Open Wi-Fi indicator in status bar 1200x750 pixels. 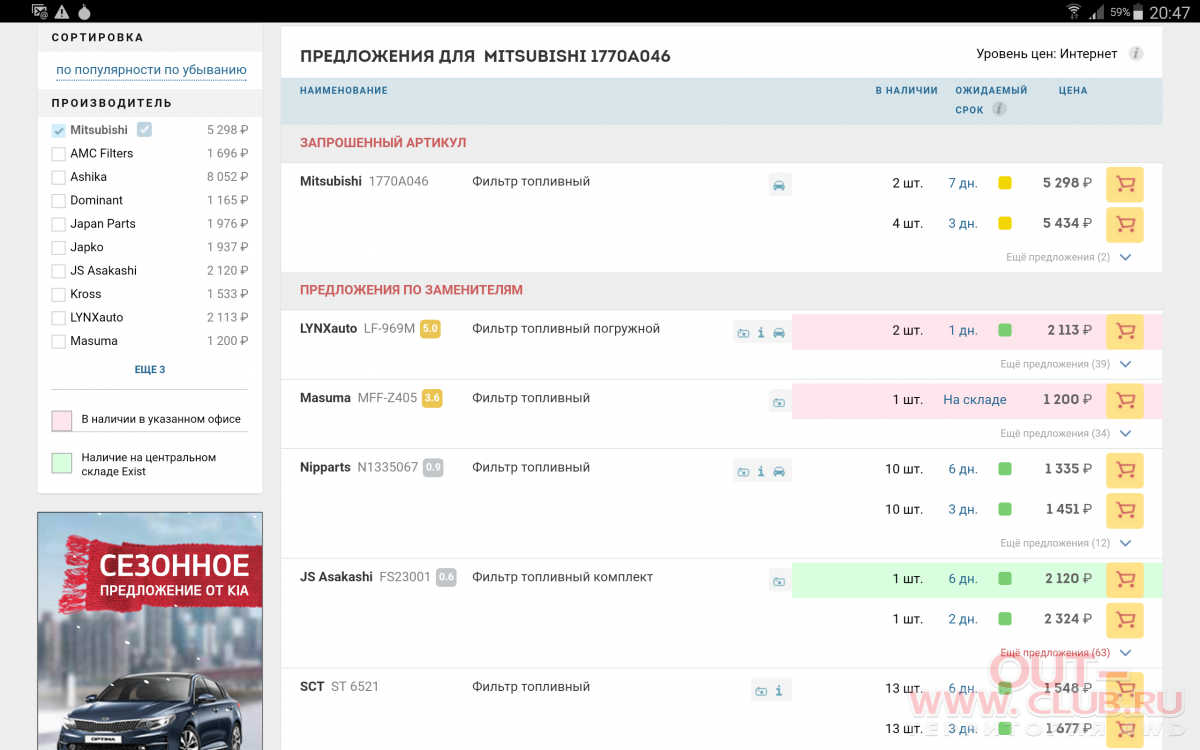[1074, 12]
